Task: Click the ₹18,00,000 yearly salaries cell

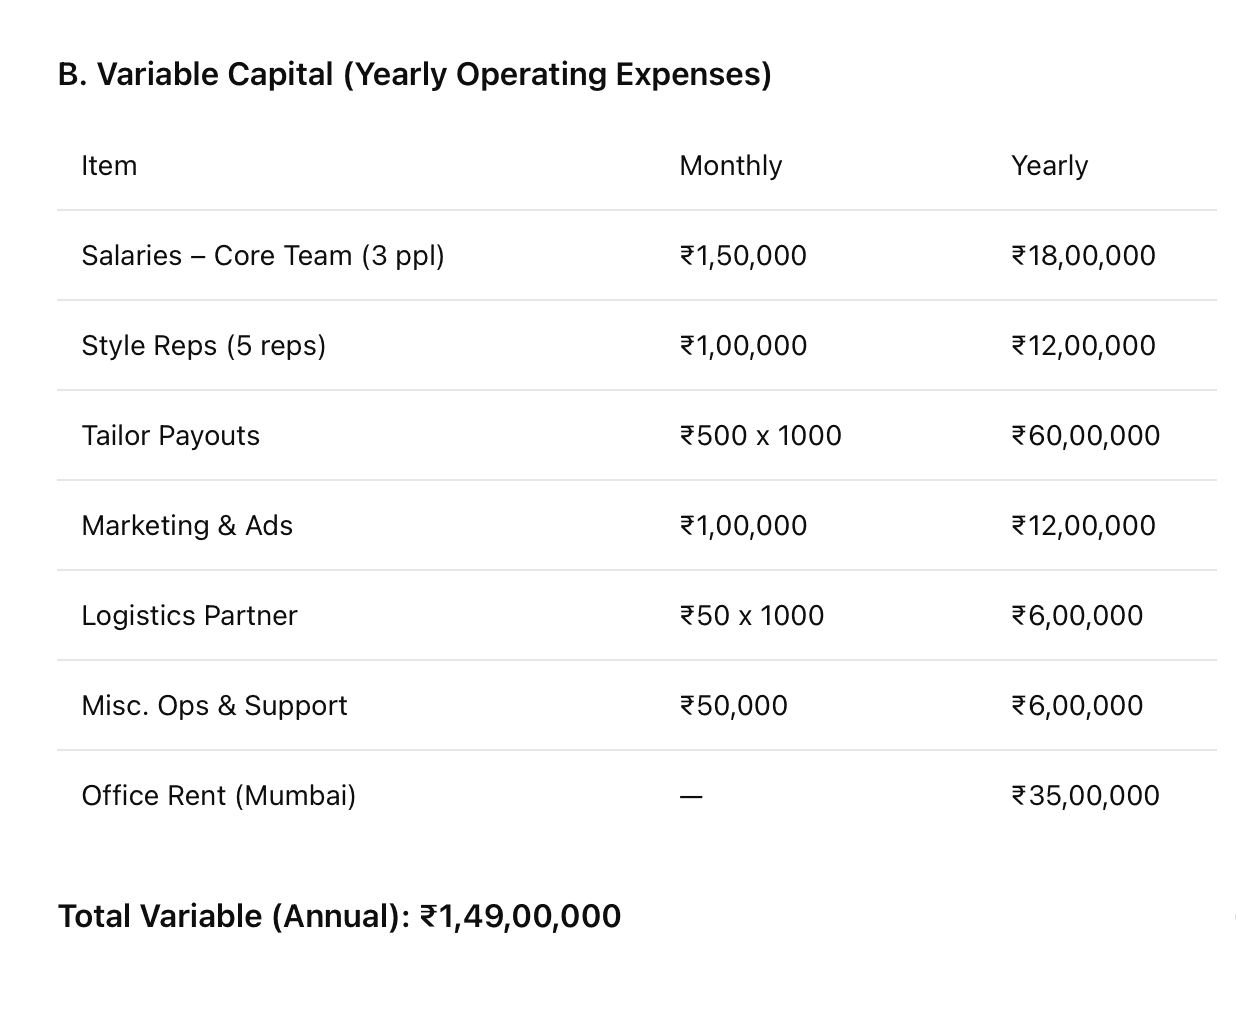Action: pyautogui.click(x=1083, y=256)
